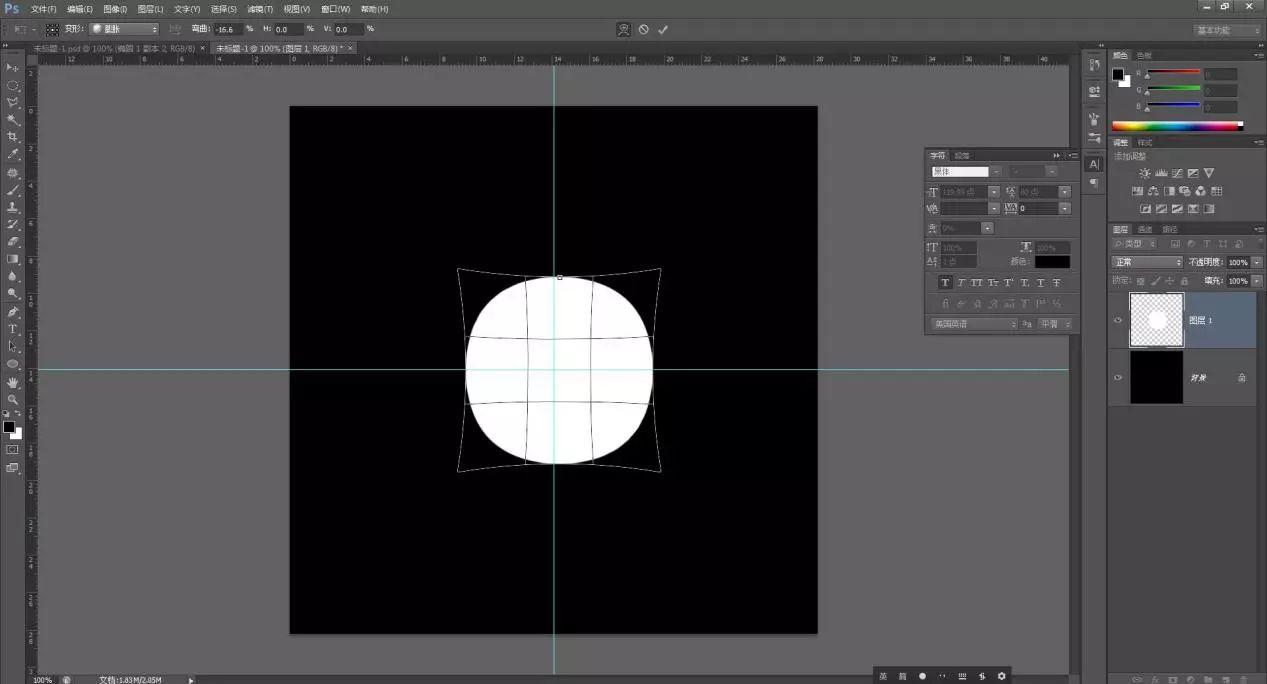Select the Elliptical Marquee tool
This screenshot has width=1267, height=684.
[x=13, y=85]
